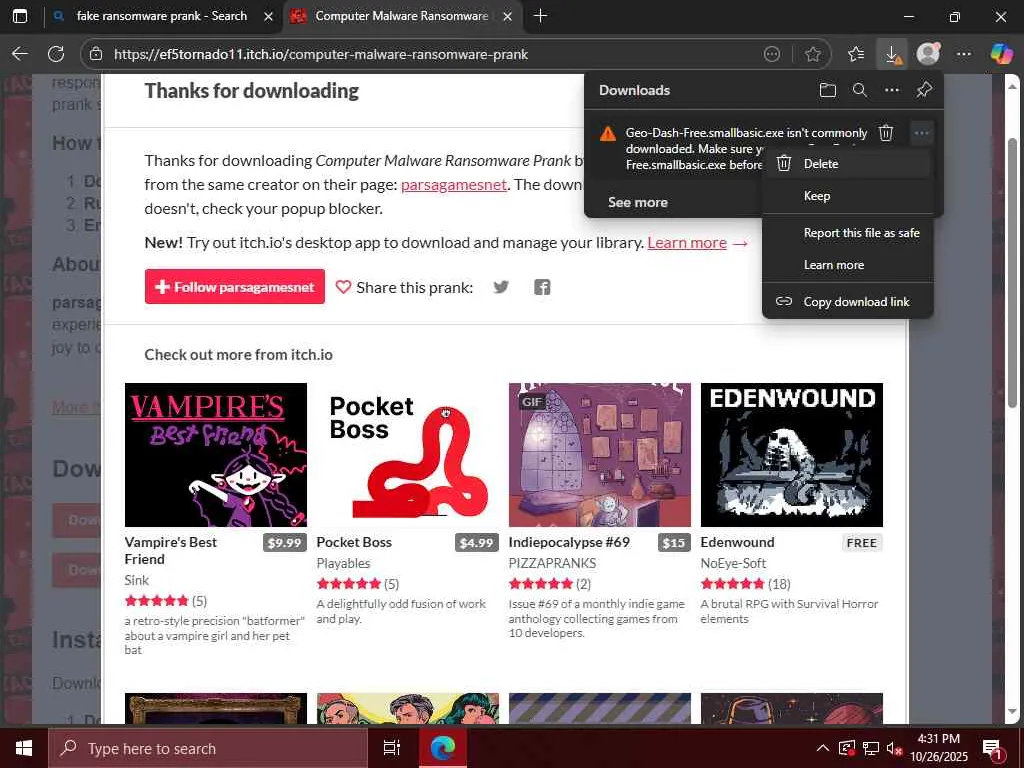The height and width of the screenshot is (768, 1024).
Task: Share this prank on Twitter
Action: click(501, 287)
